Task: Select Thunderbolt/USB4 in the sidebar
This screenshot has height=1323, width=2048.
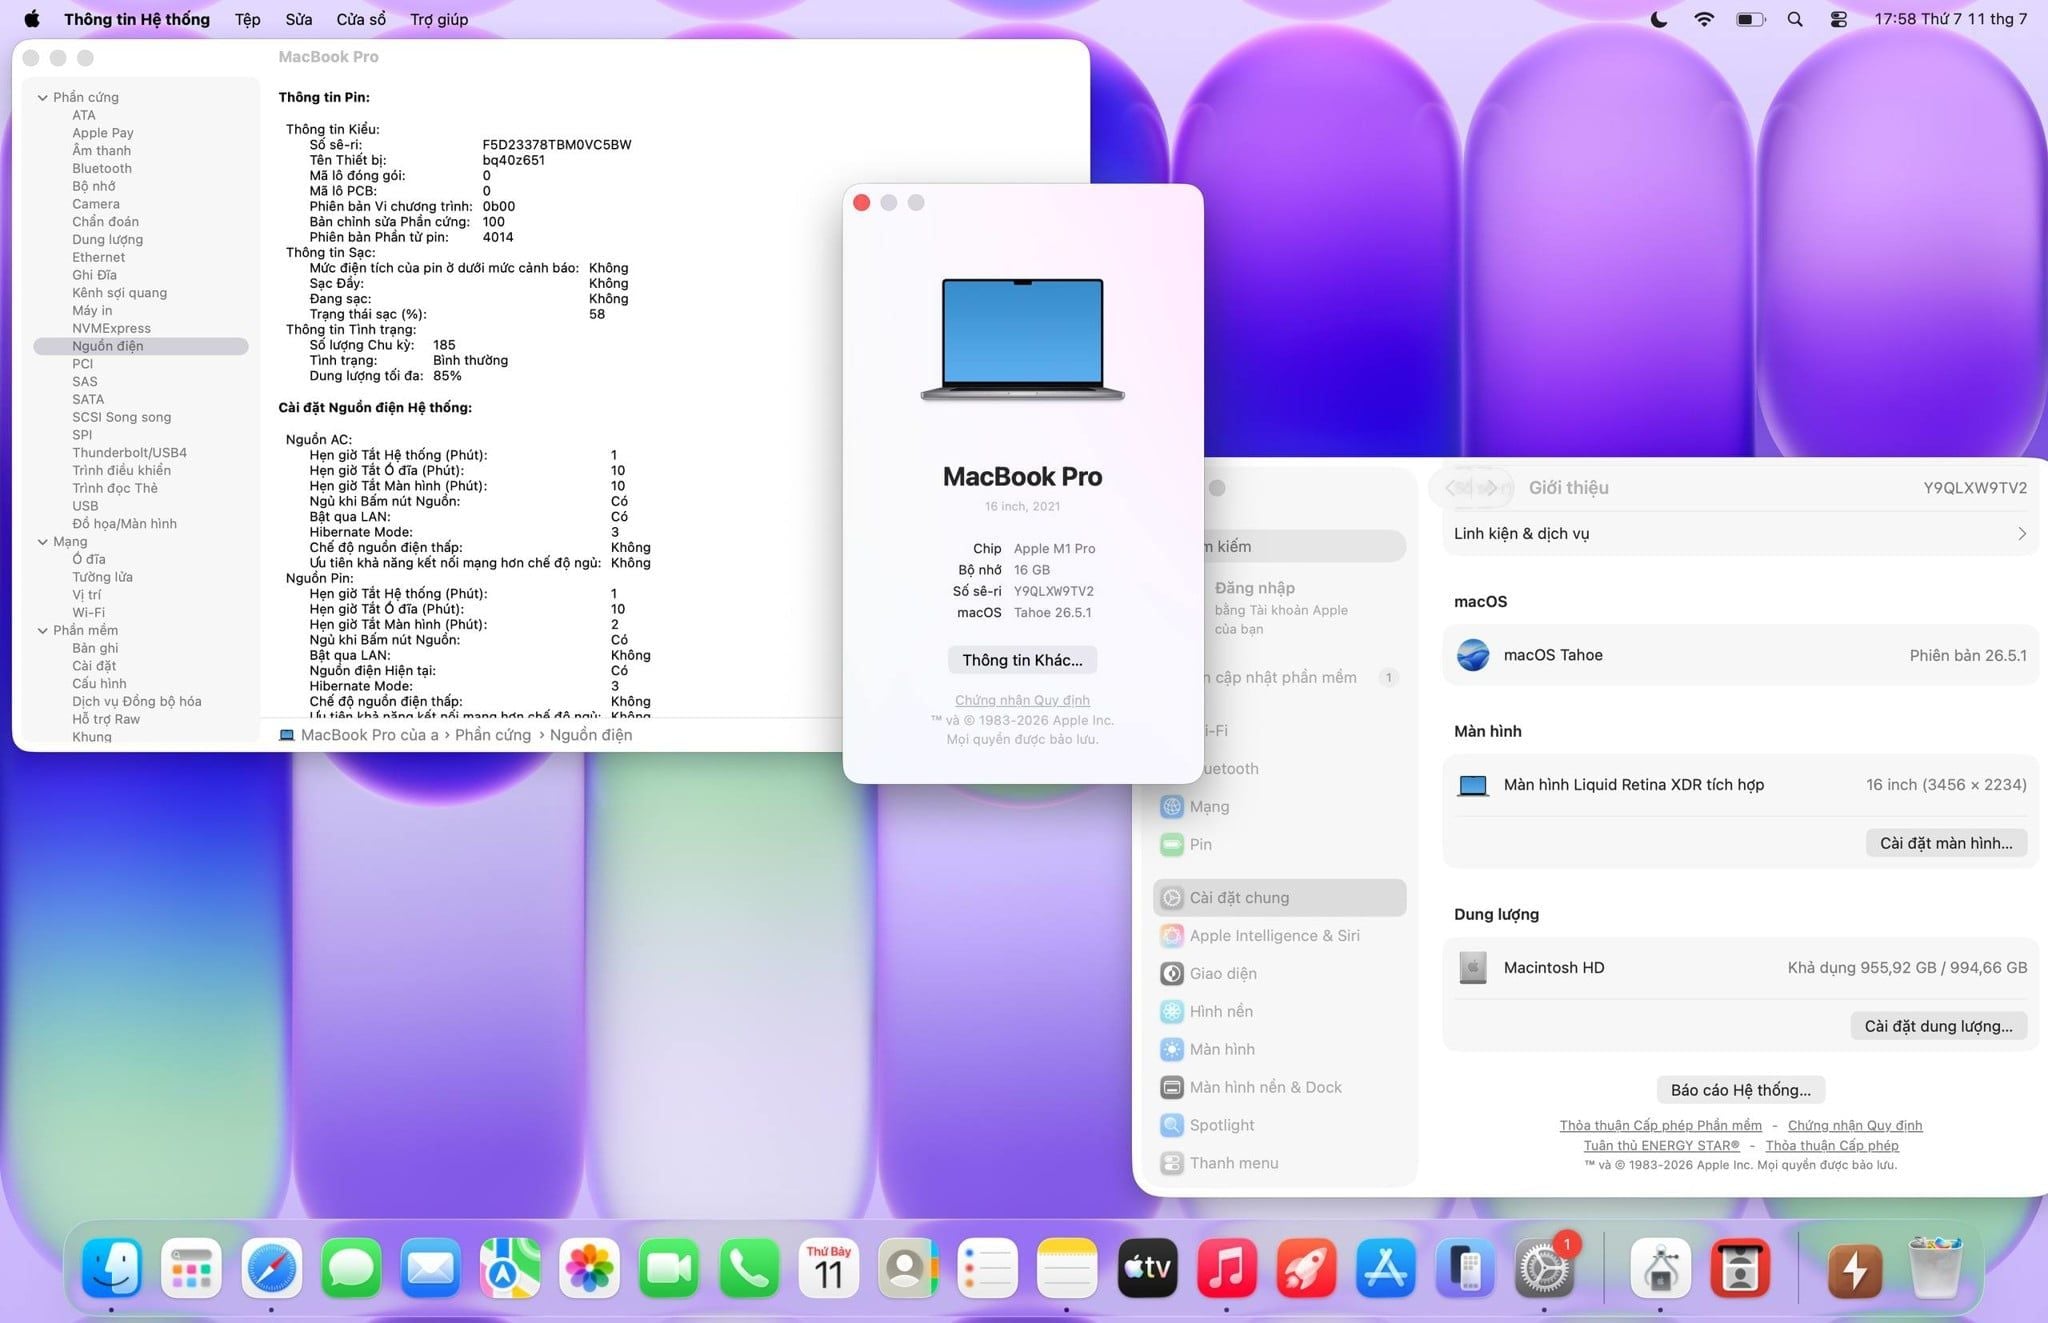Action: point(129,453)
